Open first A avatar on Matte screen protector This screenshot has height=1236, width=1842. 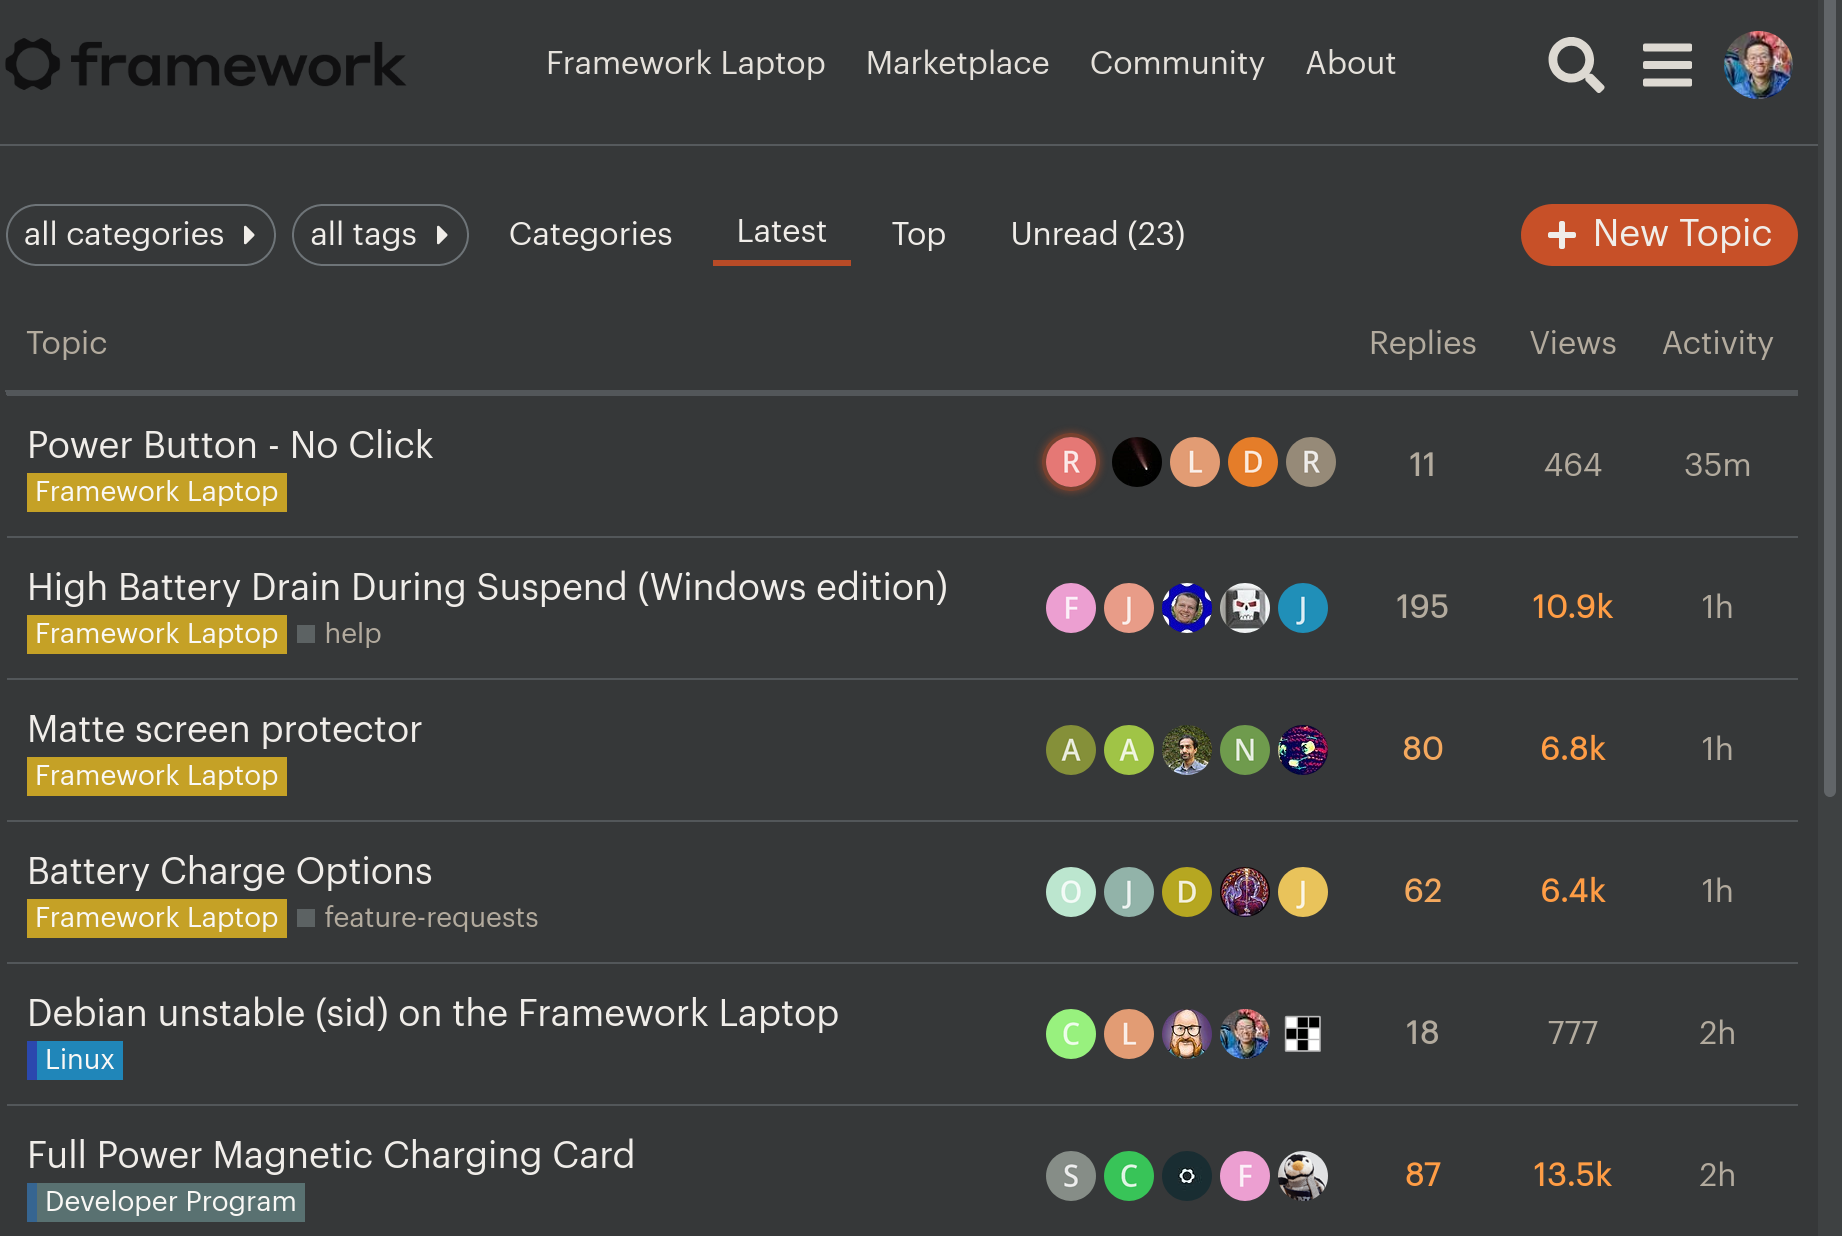click(1071, 749)
